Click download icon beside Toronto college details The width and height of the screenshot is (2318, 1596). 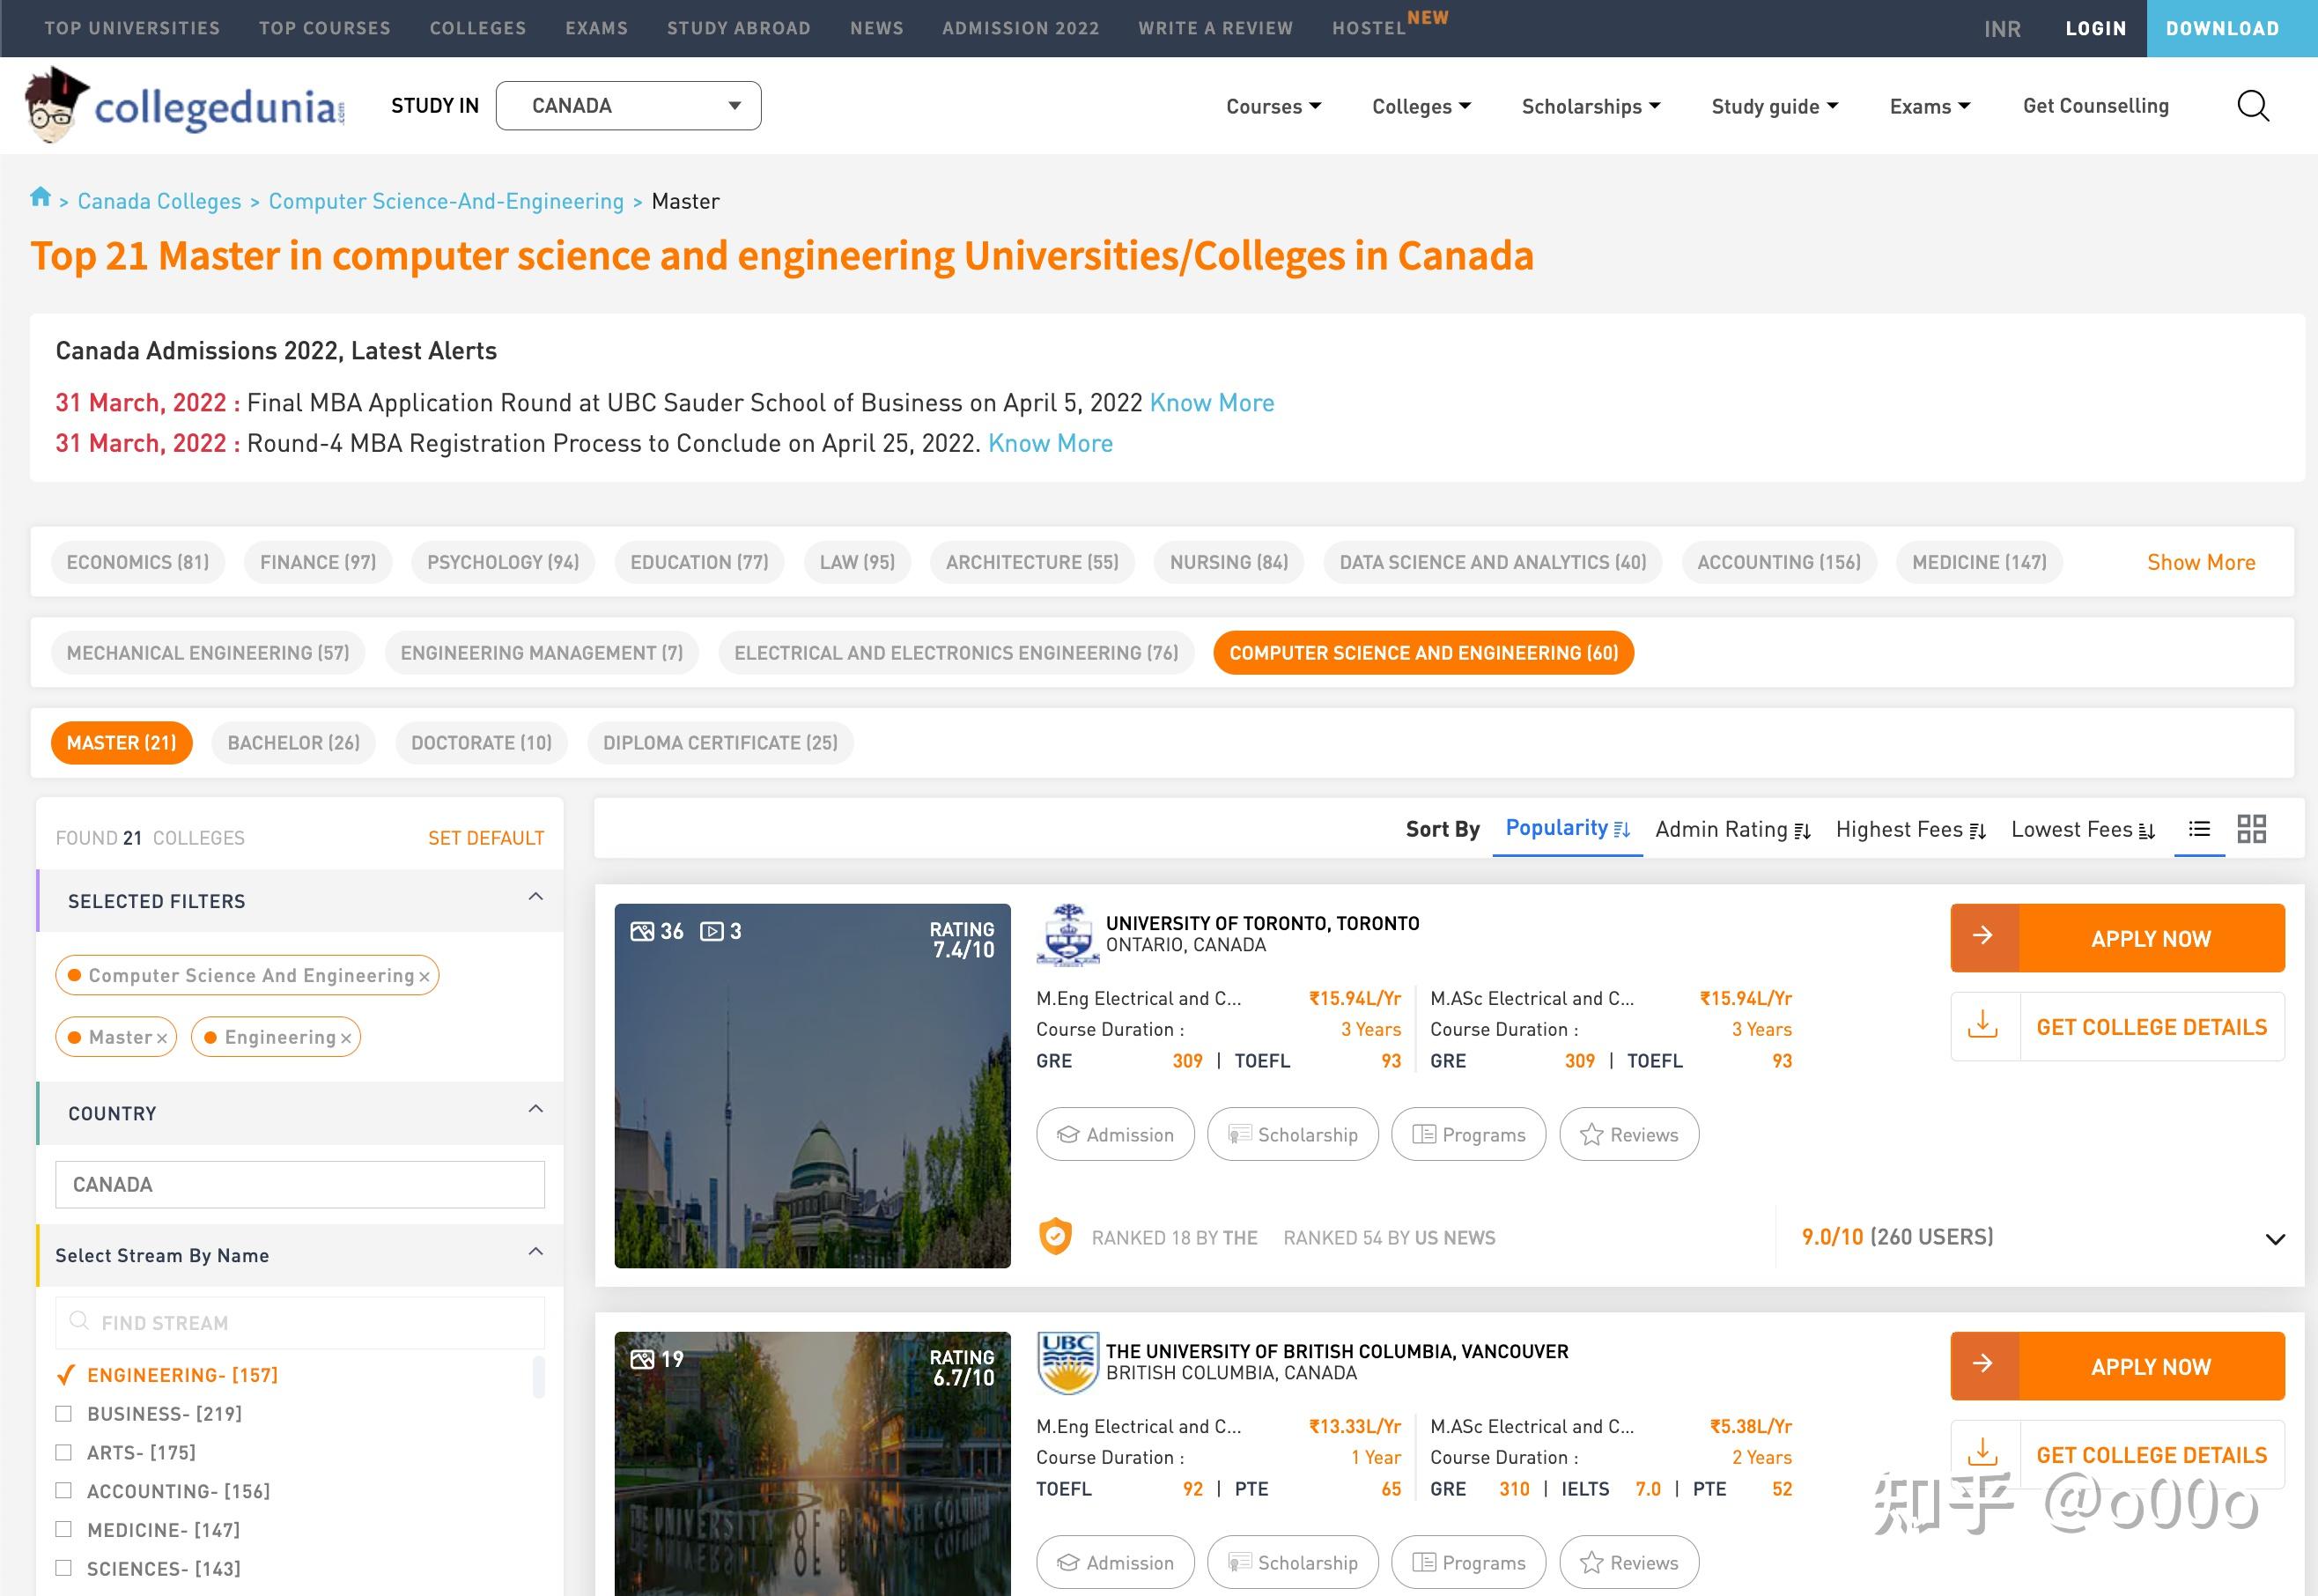(1982, 1025)
